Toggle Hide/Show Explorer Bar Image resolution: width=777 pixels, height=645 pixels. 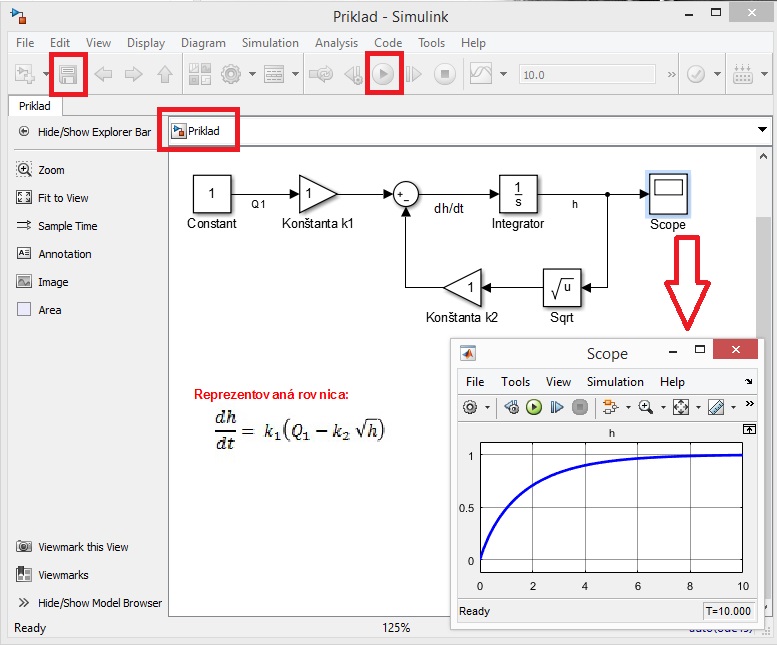coord(85,132)
